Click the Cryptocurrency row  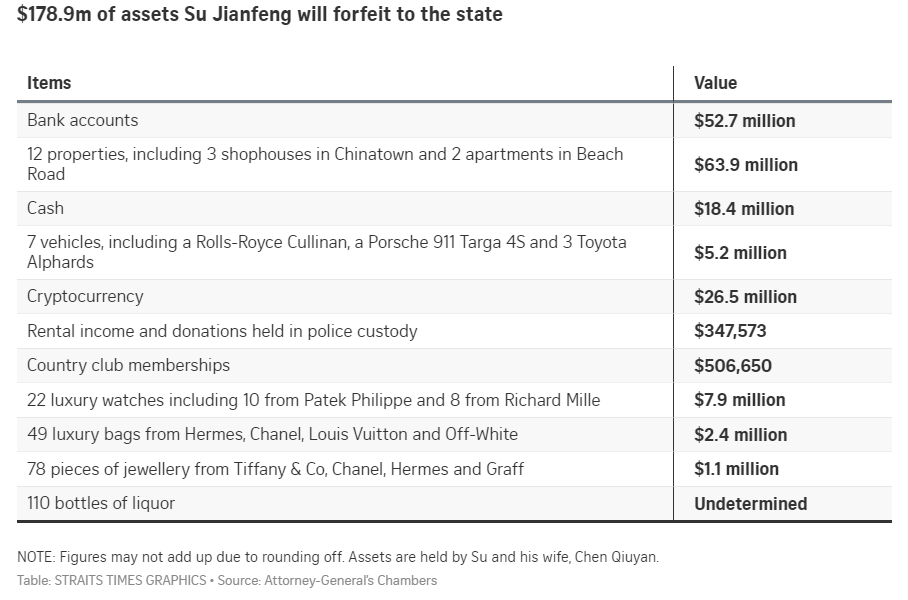85,296
